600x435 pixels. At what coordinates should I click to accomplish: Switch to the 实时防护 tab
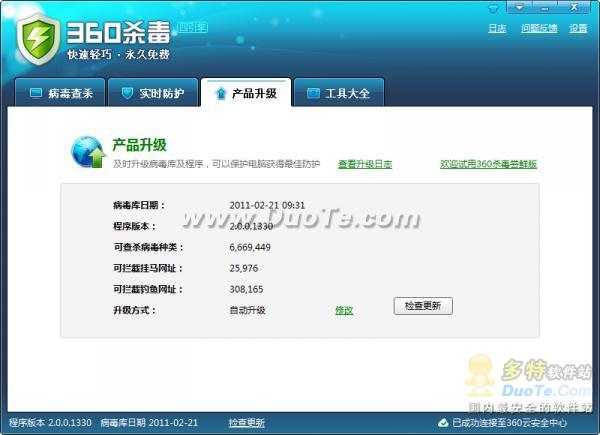click(x=153, y=93)
